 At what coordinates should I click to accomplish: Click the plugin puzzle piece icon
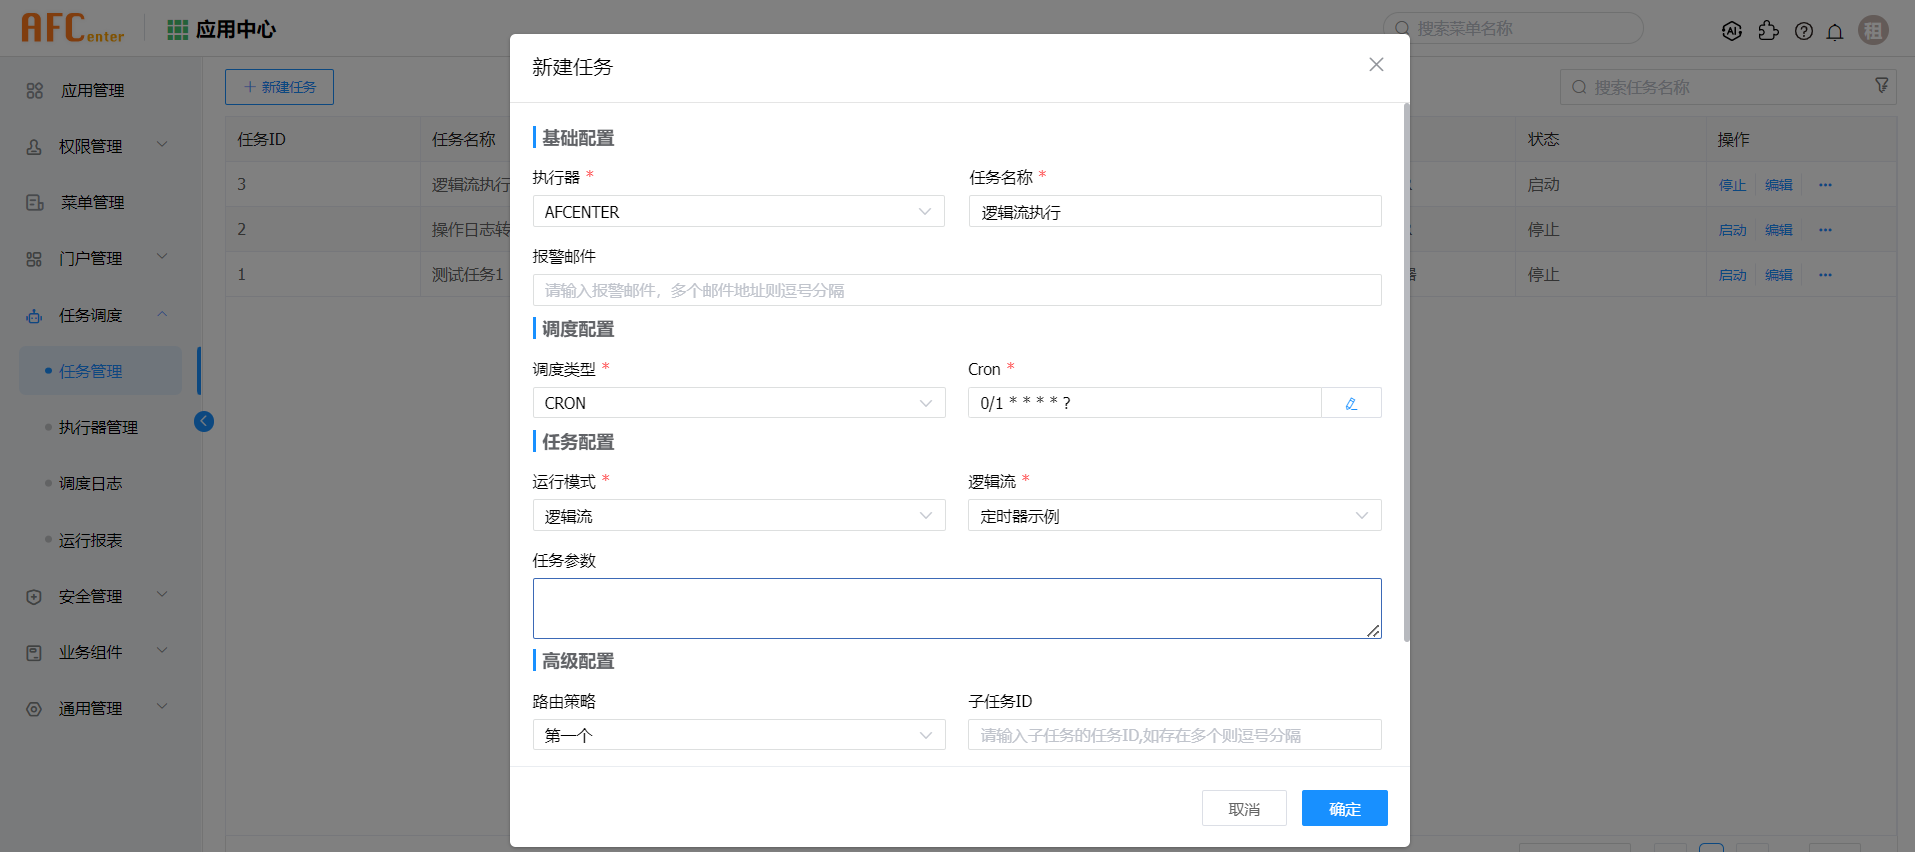tap(1768, 31)
